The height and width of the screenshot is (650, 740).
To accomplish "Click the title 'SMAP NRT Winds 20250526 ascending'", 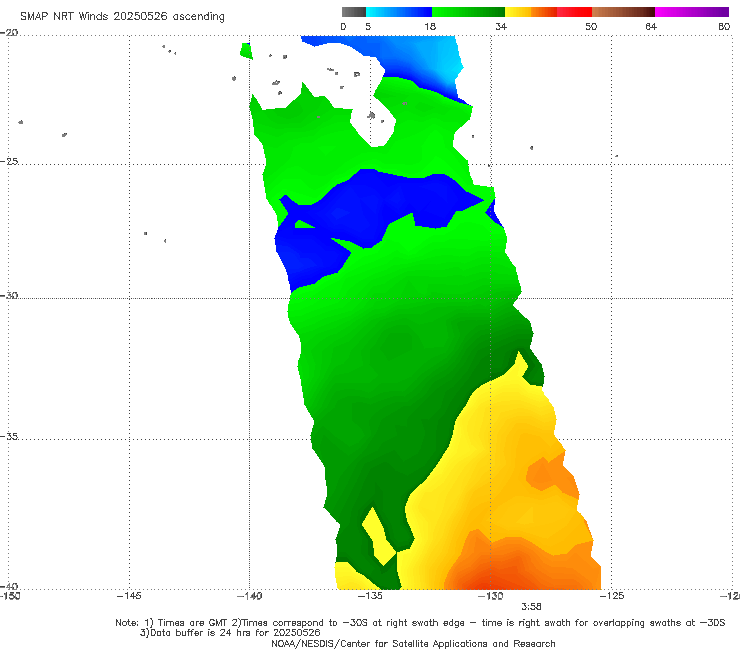I will [122, 17].
